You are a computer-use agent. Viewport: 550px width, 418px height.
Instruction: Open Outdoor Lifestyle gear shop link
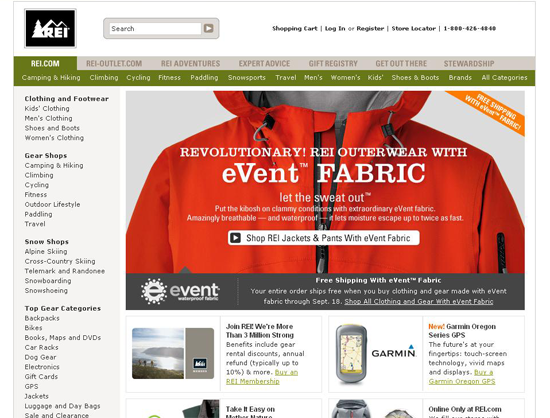click(52, 204)
